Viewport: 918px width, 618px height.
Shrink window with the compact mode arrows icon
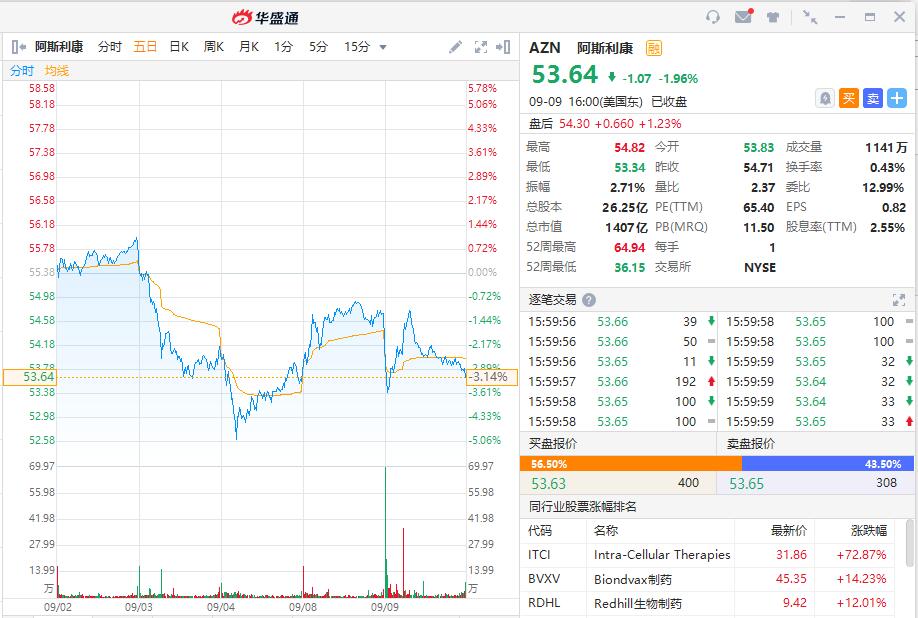(810, 17)
